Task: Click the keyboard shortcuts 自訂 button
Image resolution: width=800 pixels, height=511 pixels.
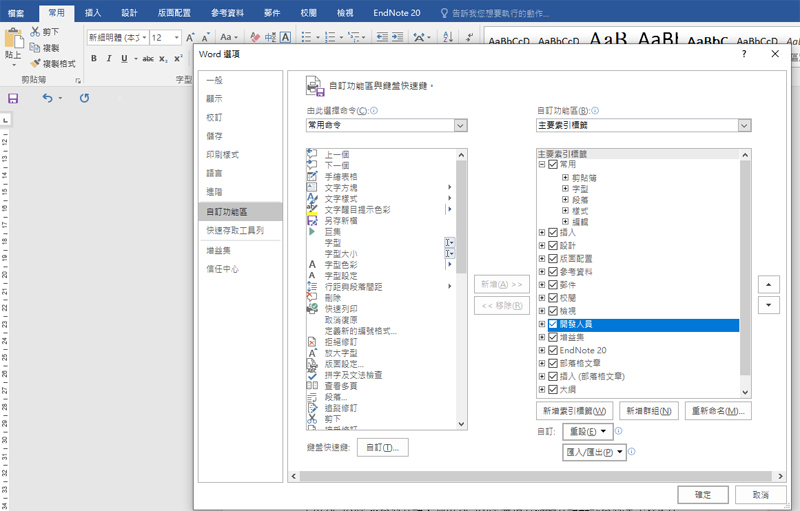Action: click(383, 448)
